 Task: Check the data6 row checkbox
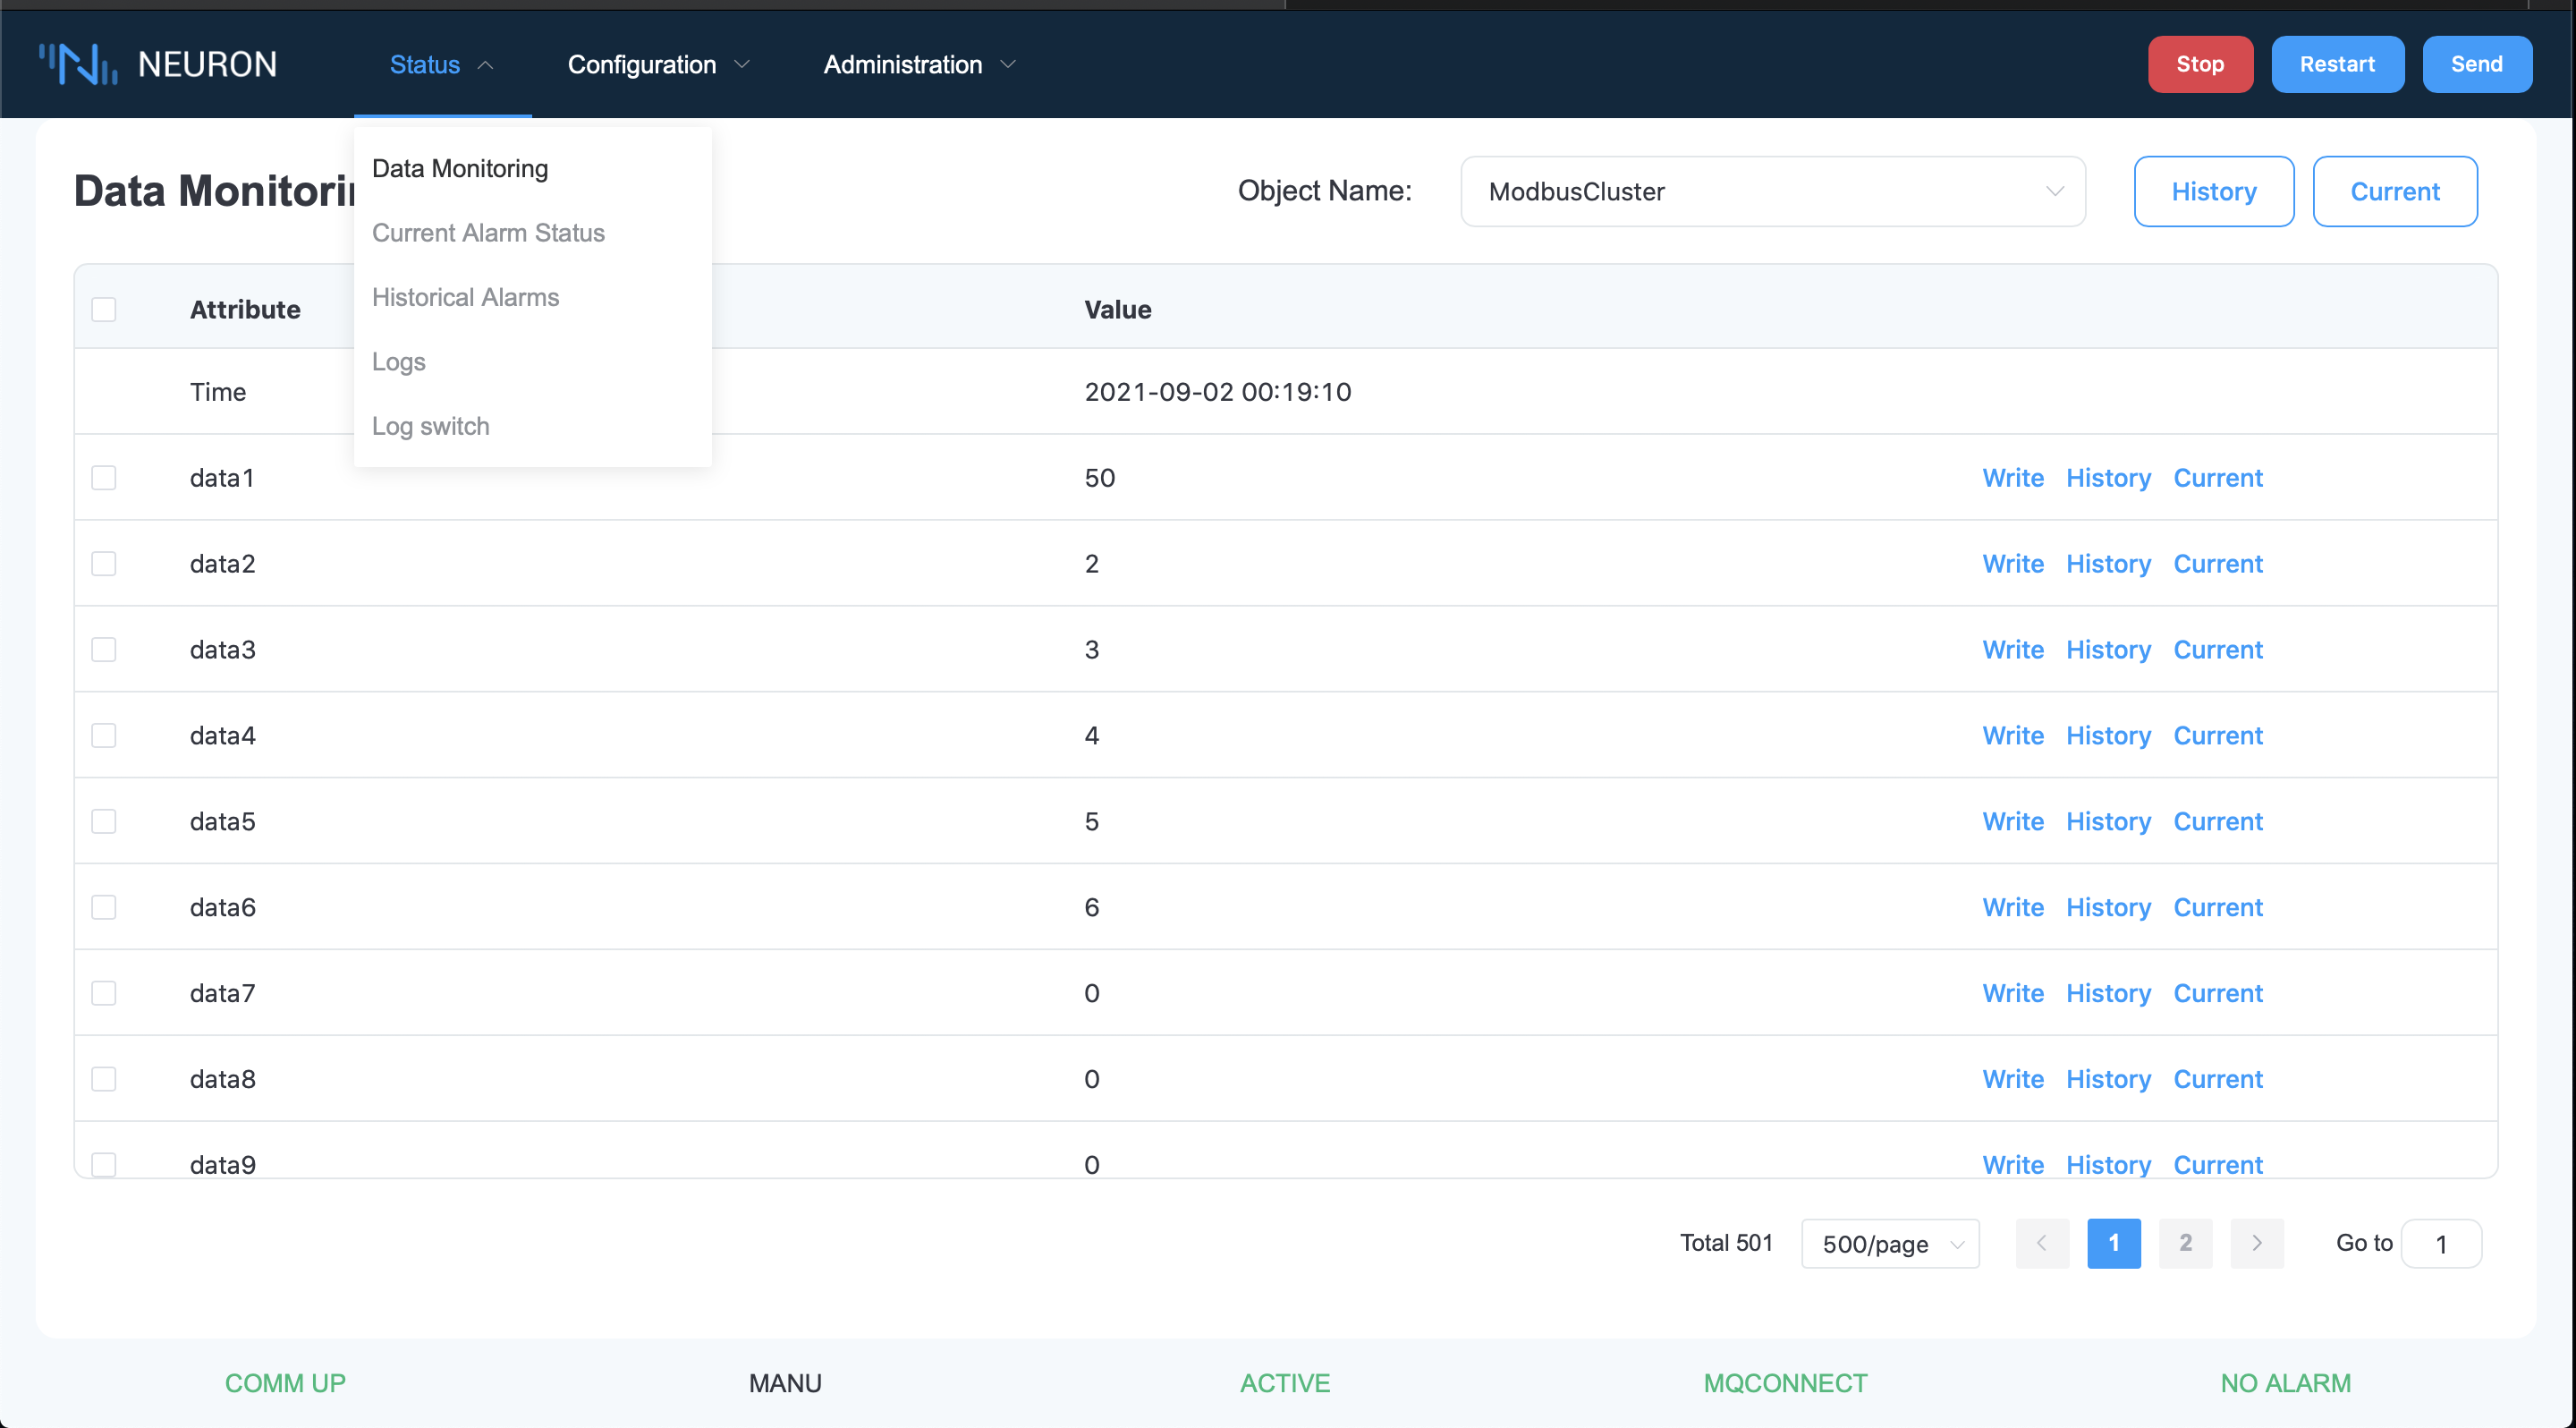point(104,908)
